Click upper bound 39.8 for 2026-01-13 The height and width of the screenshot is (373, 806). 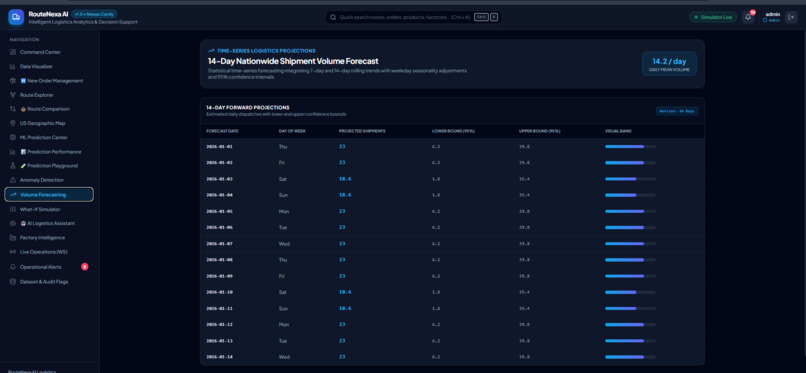click(x=524, y=341)
